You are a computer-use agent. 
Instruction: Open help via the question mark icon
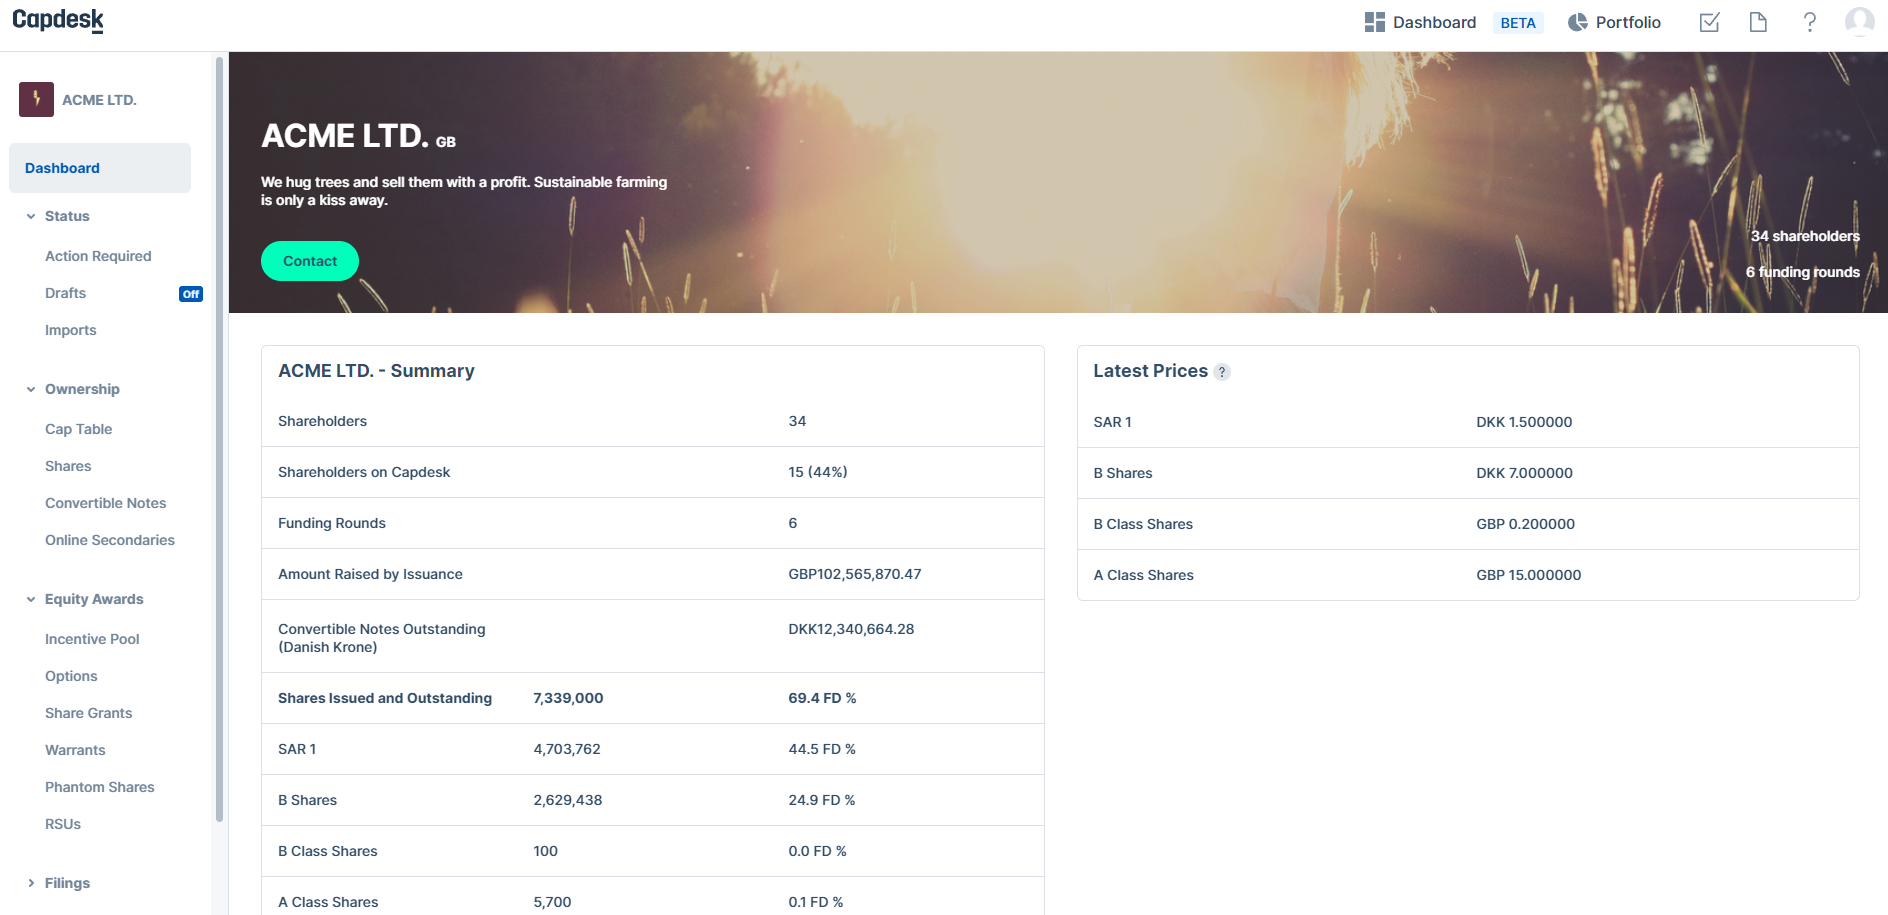tap(1809, 21)
